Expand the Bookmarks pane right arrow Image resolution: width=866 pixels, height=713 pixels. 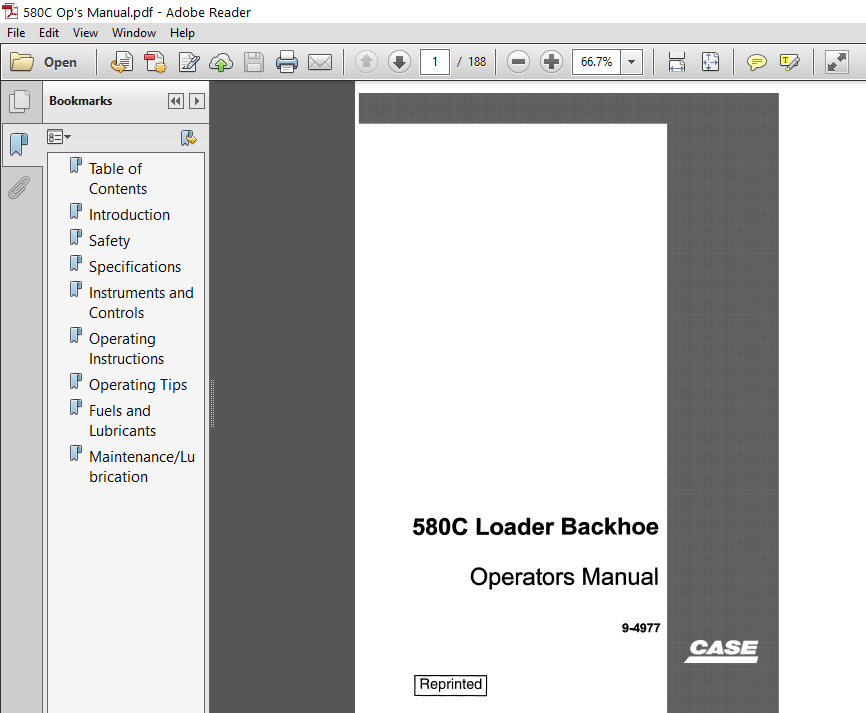pyautogui.click(x=197, y=101)
